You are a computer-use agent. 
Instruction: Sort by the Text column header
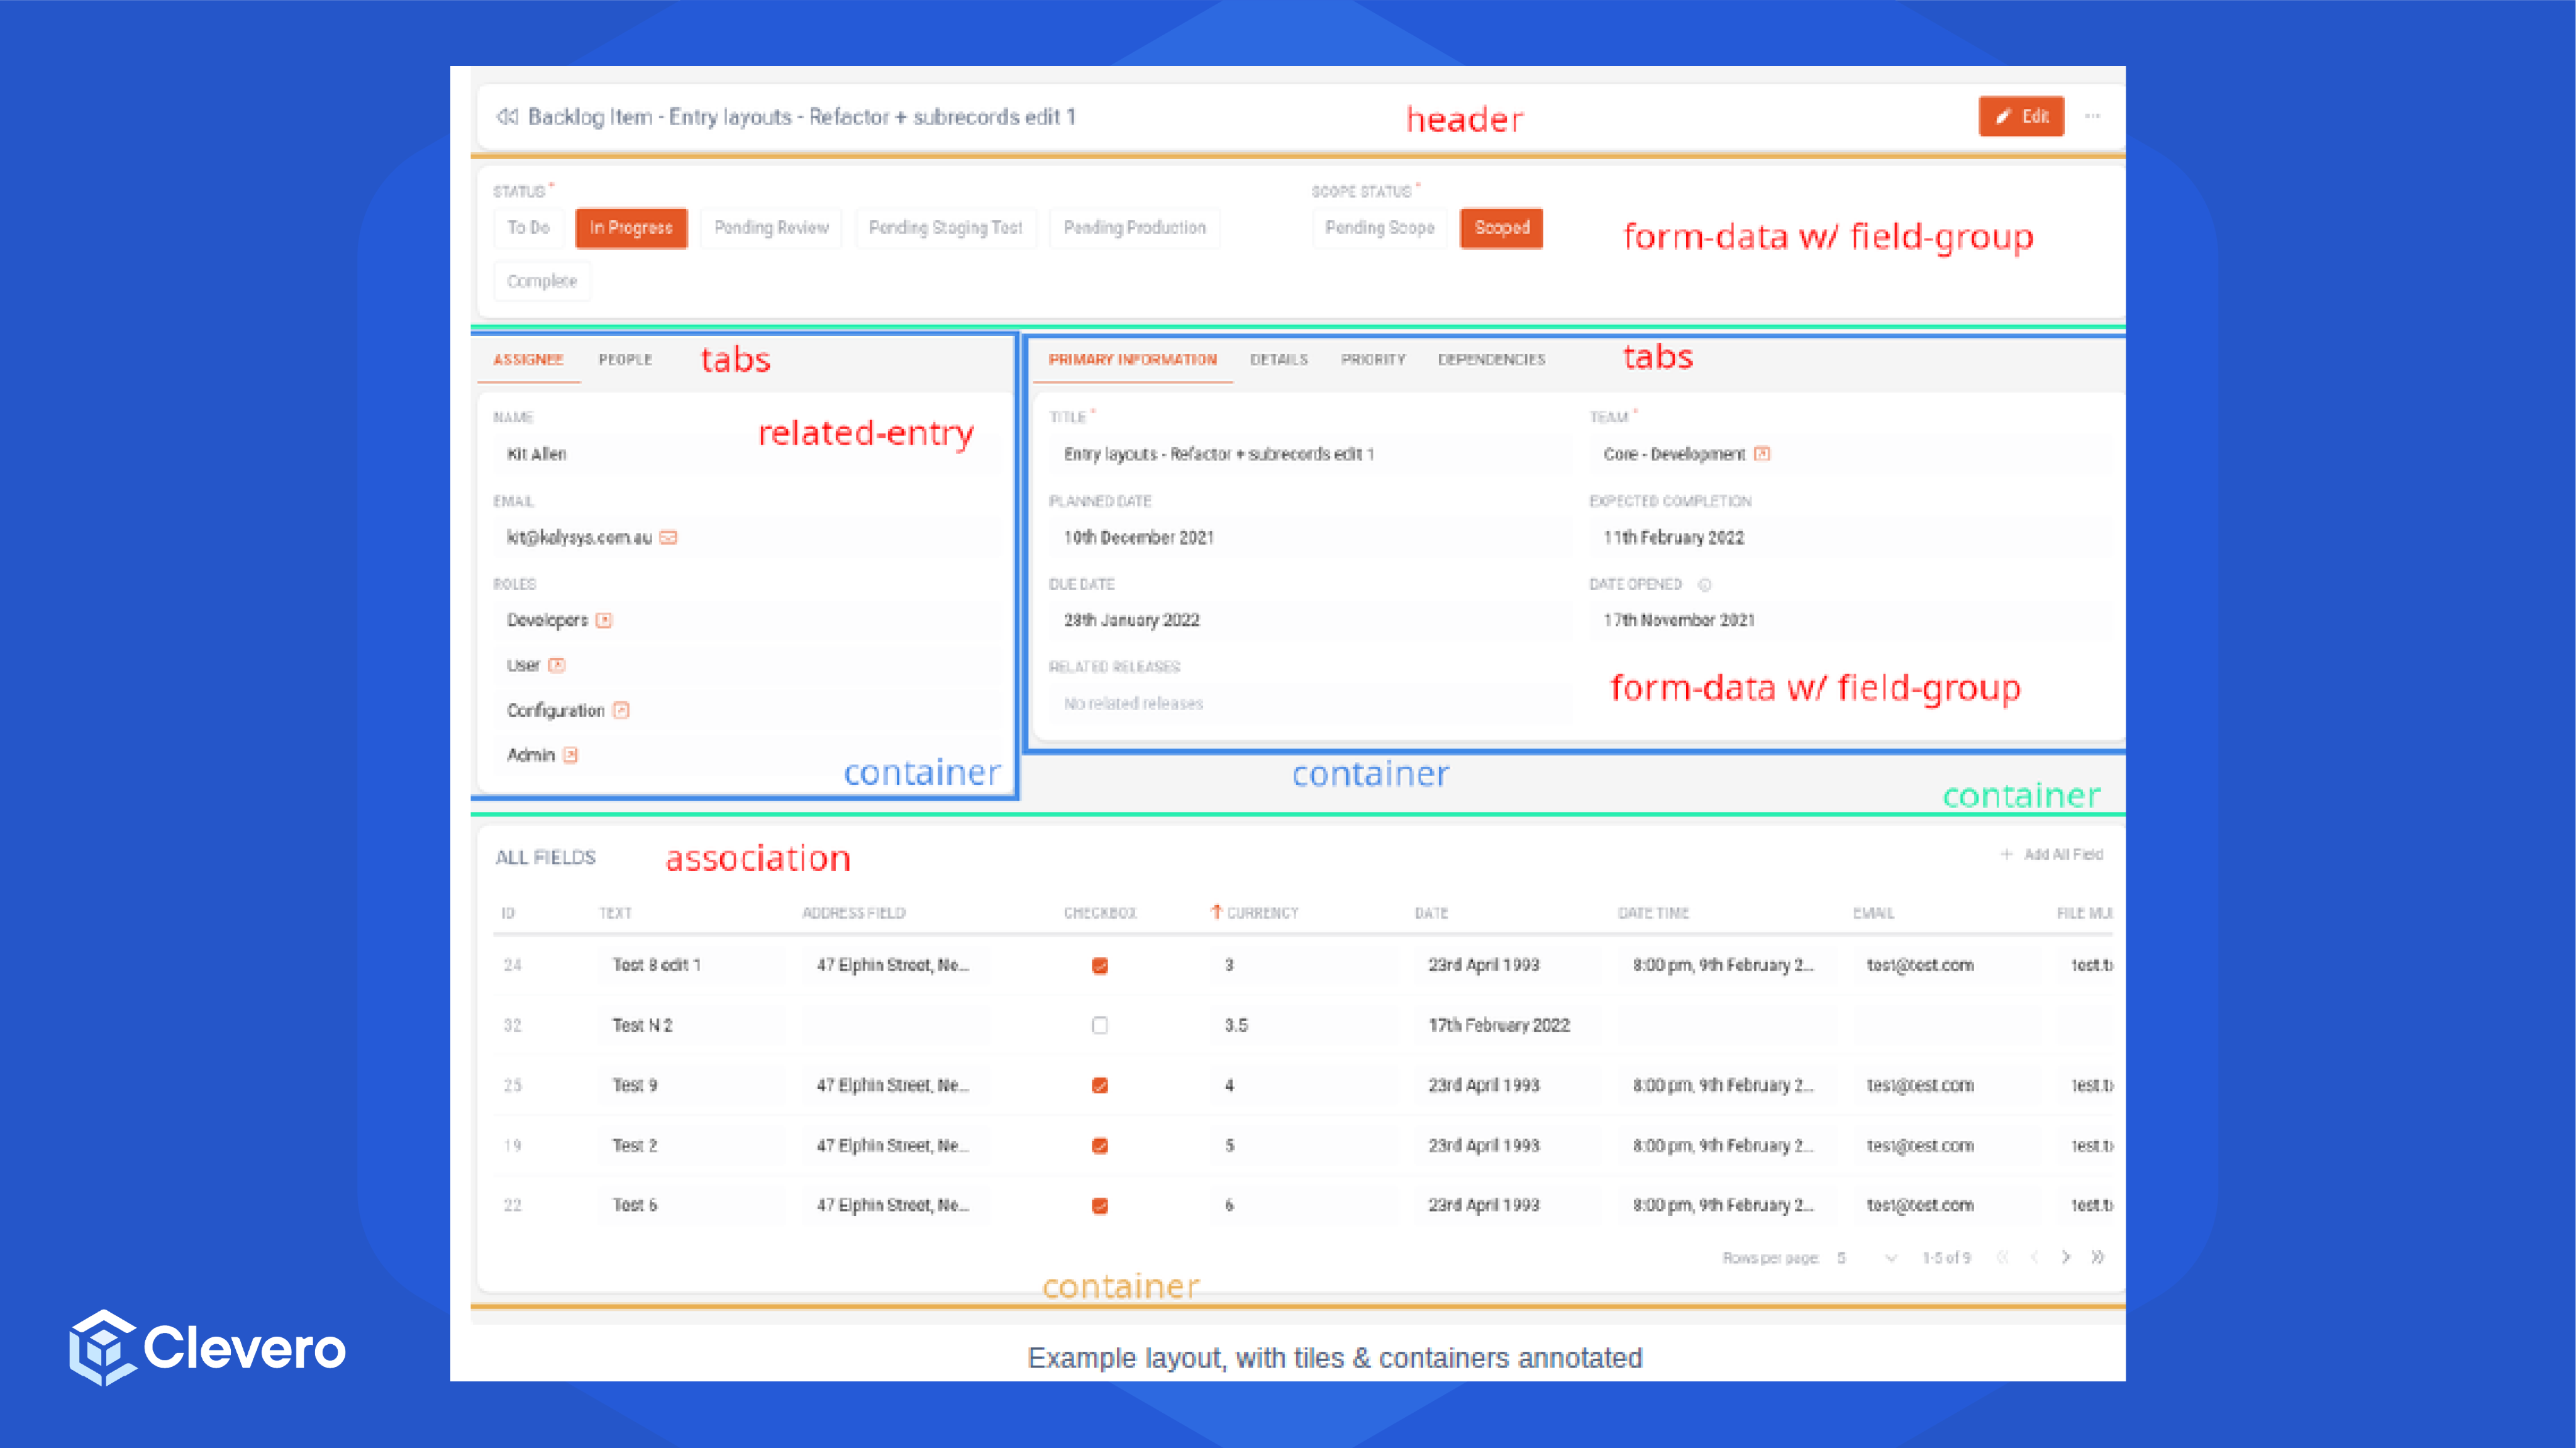[615, 913]
